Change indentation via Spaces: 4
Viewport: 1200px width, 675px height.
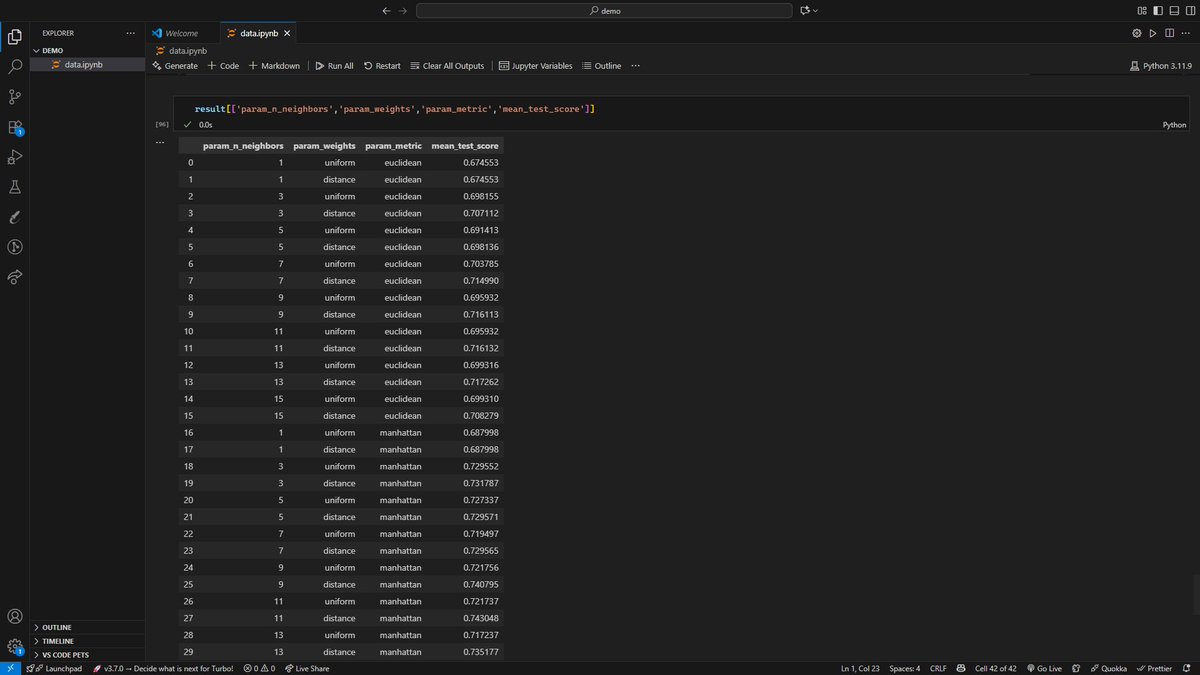click(x=905, y=668)
